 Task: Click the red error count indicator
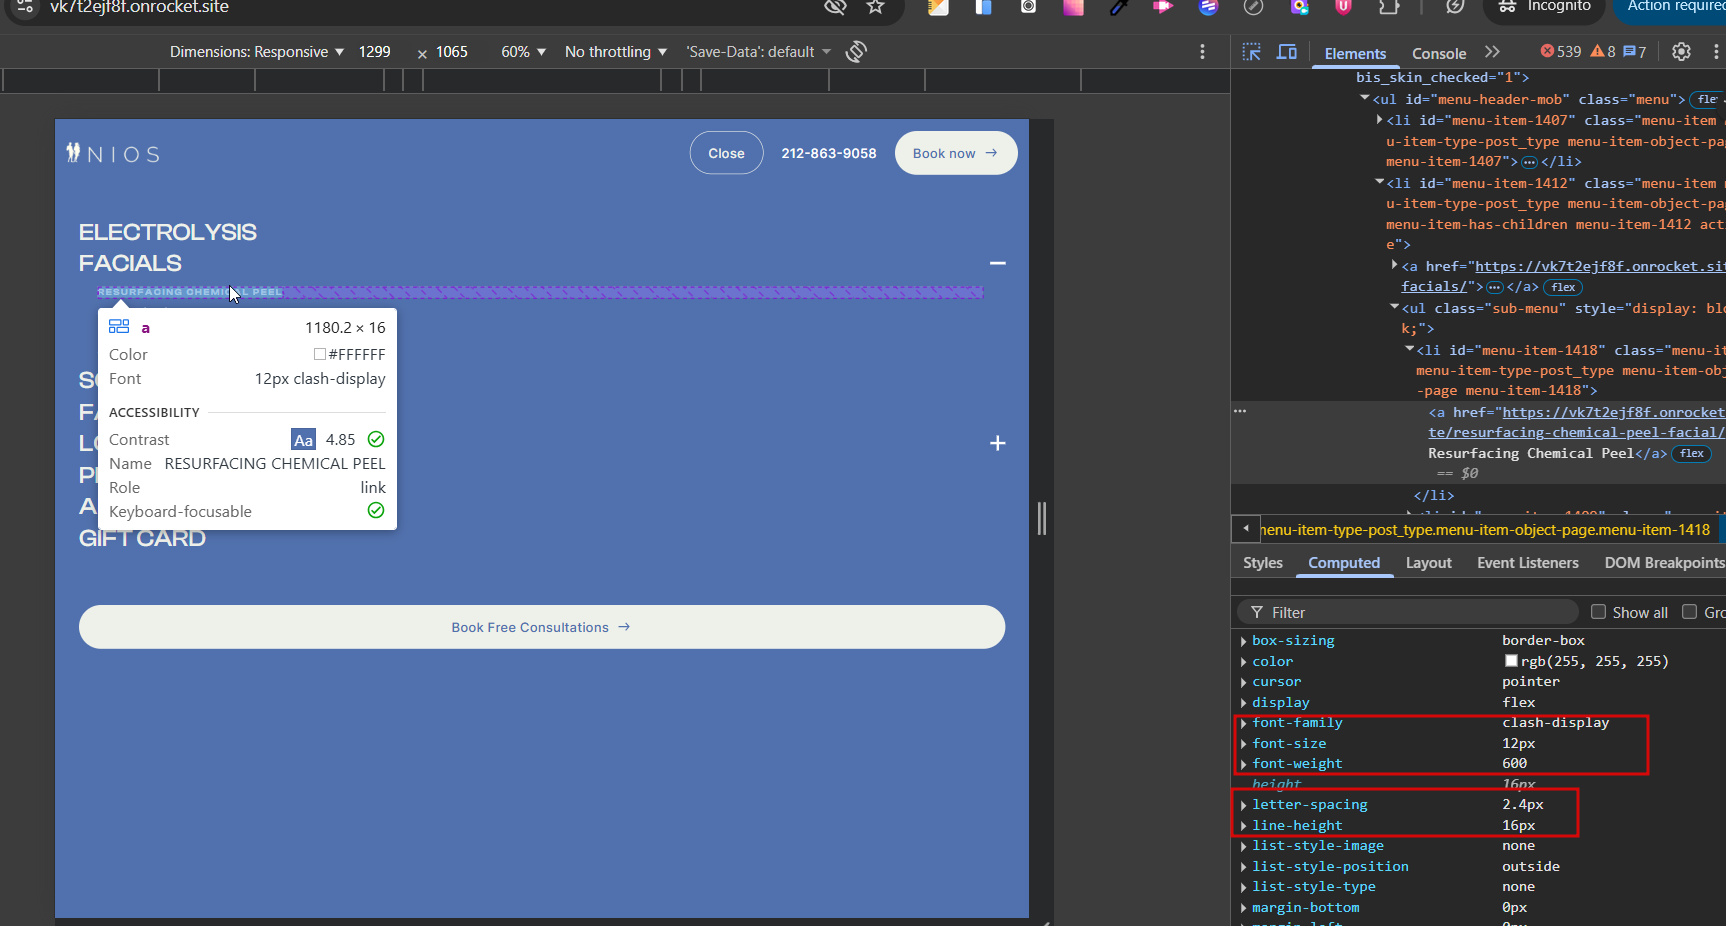point(1560,52)
